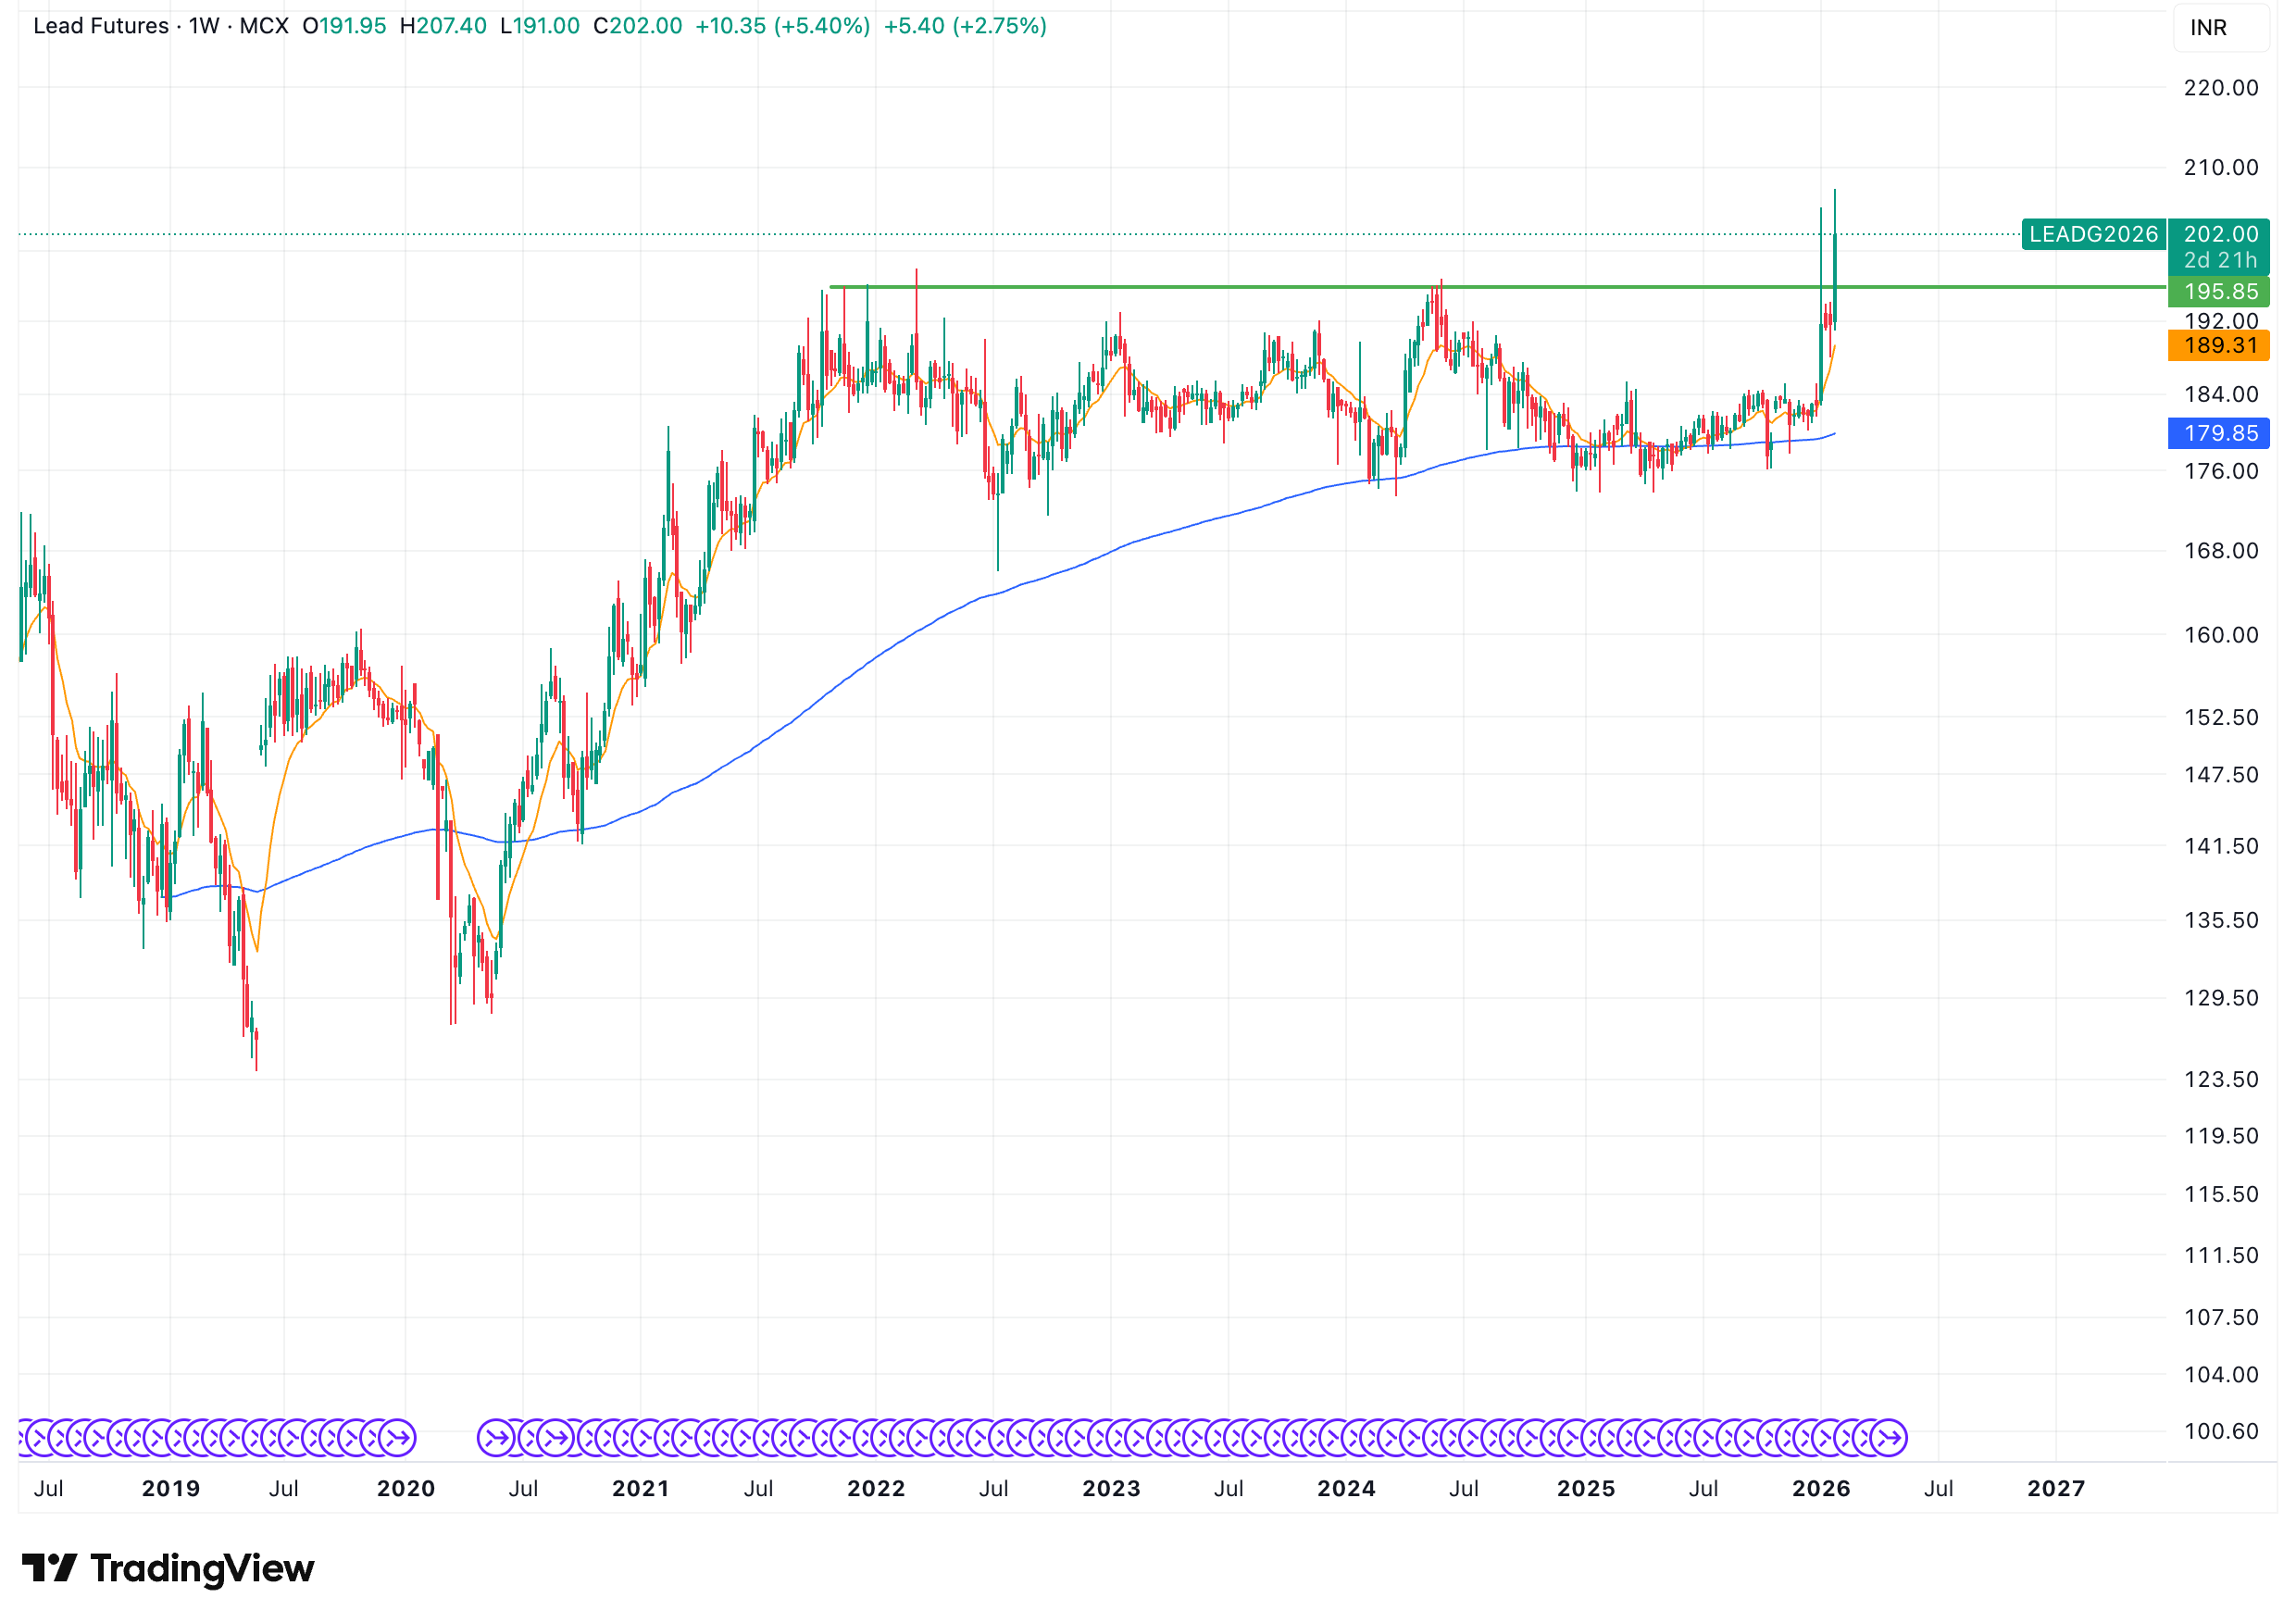Click the rightmost contract-switch marker near 2026
This screenshot has width=2296, height=1623.
[x=1889, y=1438]
